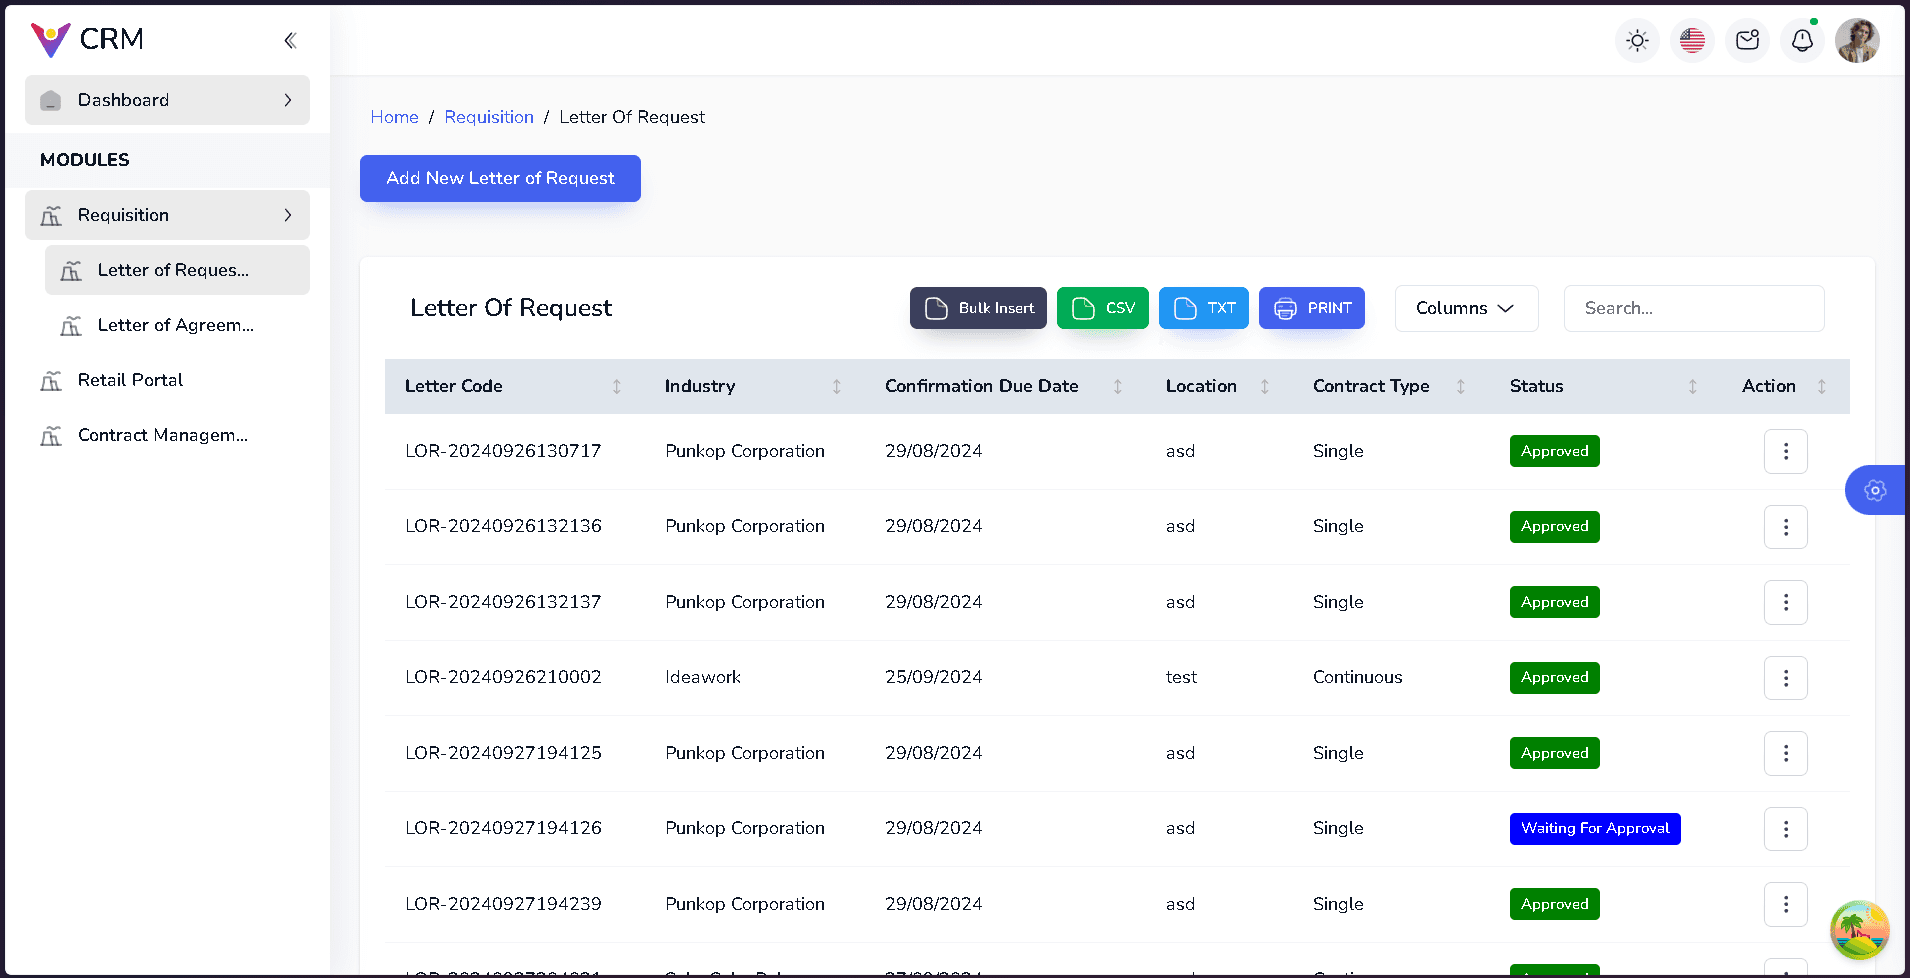
Task: Toggle light/dark theme sun icon
Action: [x=1637, y=41]
